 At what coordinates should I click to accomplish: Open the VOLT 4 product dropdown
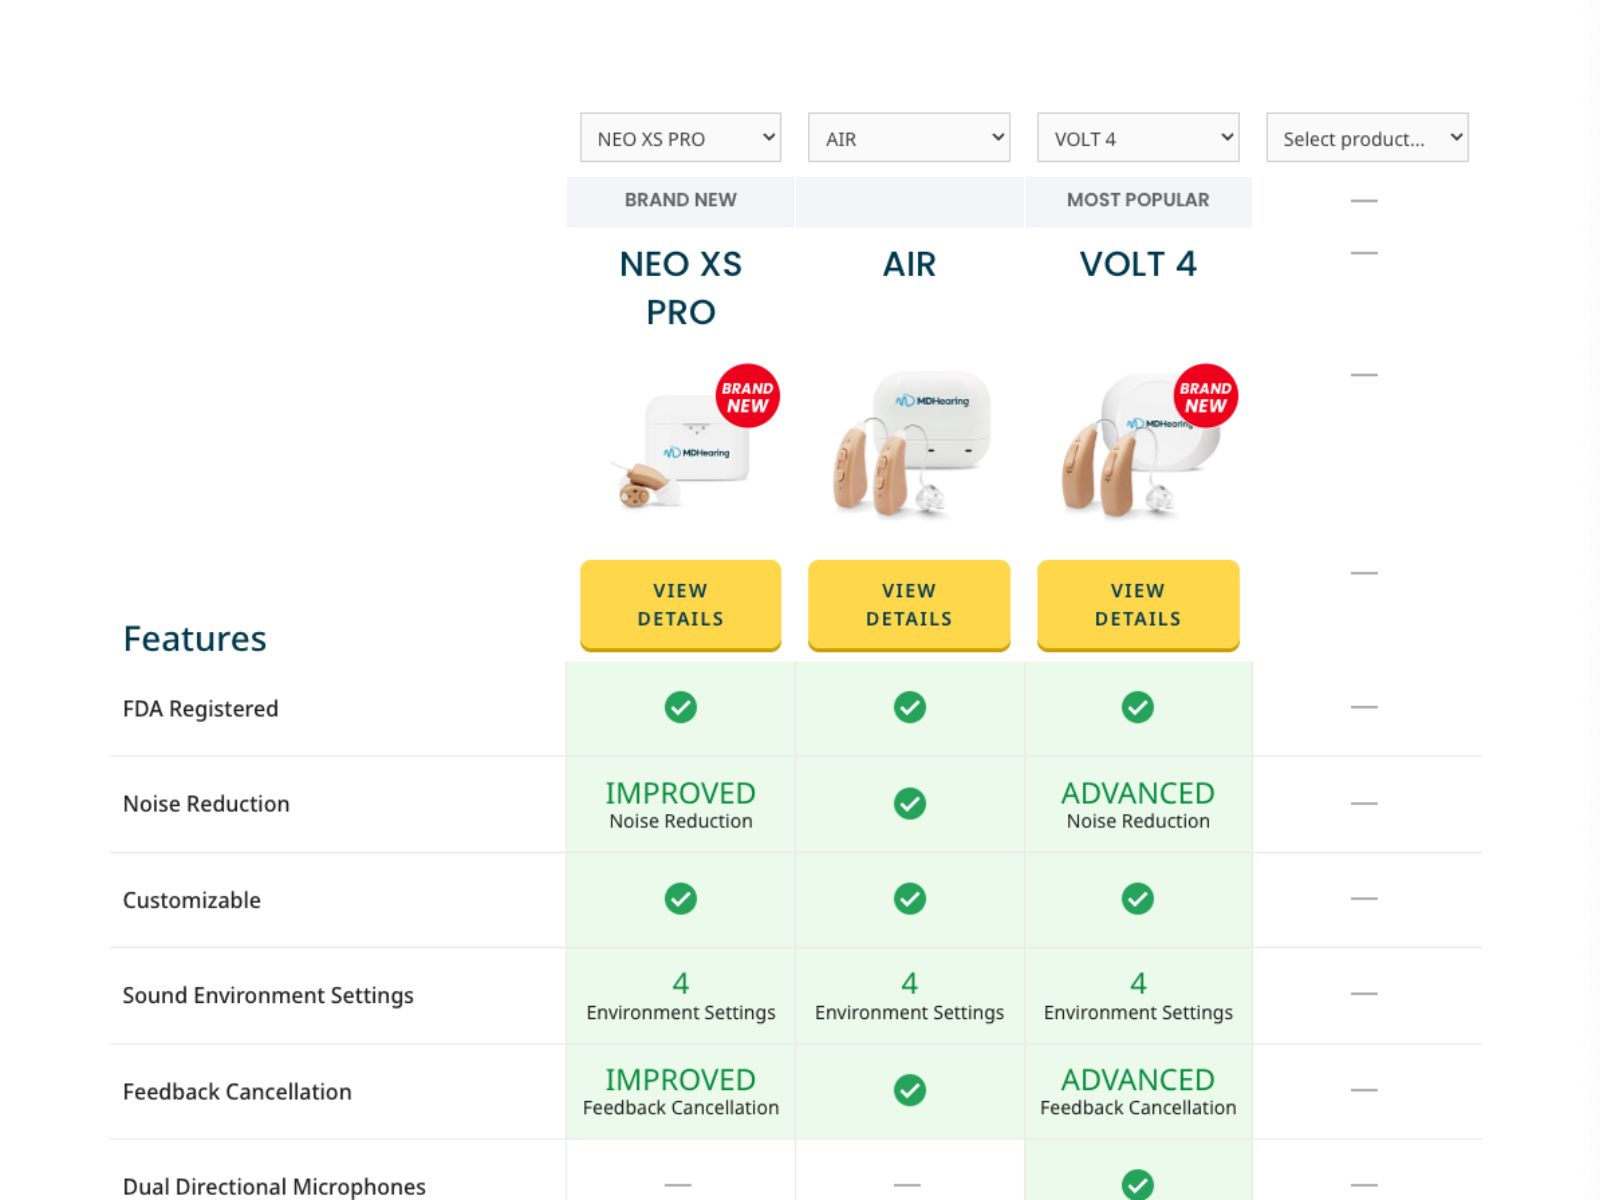pyautogui.click(x=1138, y=138)
